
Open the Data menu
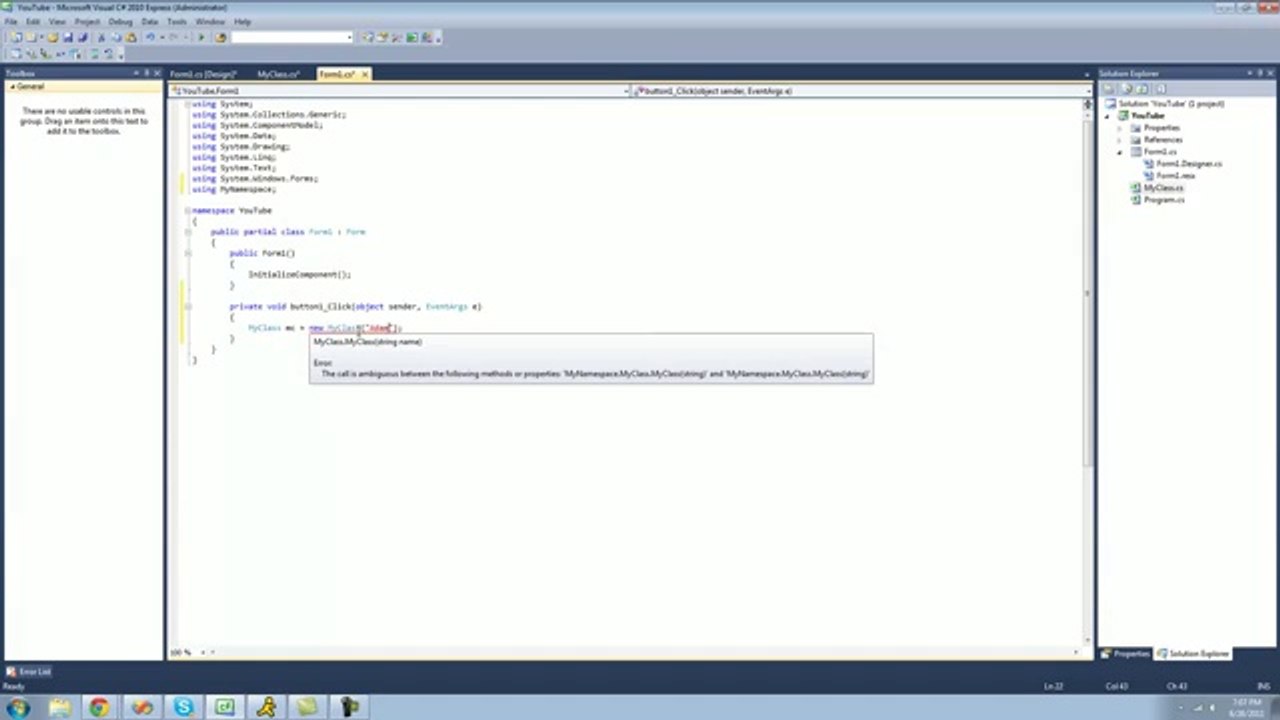pos(150,21)
